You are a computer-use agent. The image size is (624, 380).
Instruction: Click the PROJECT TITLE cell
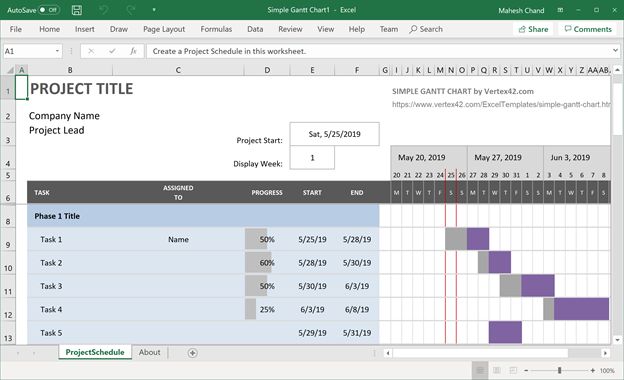point(81,88)
